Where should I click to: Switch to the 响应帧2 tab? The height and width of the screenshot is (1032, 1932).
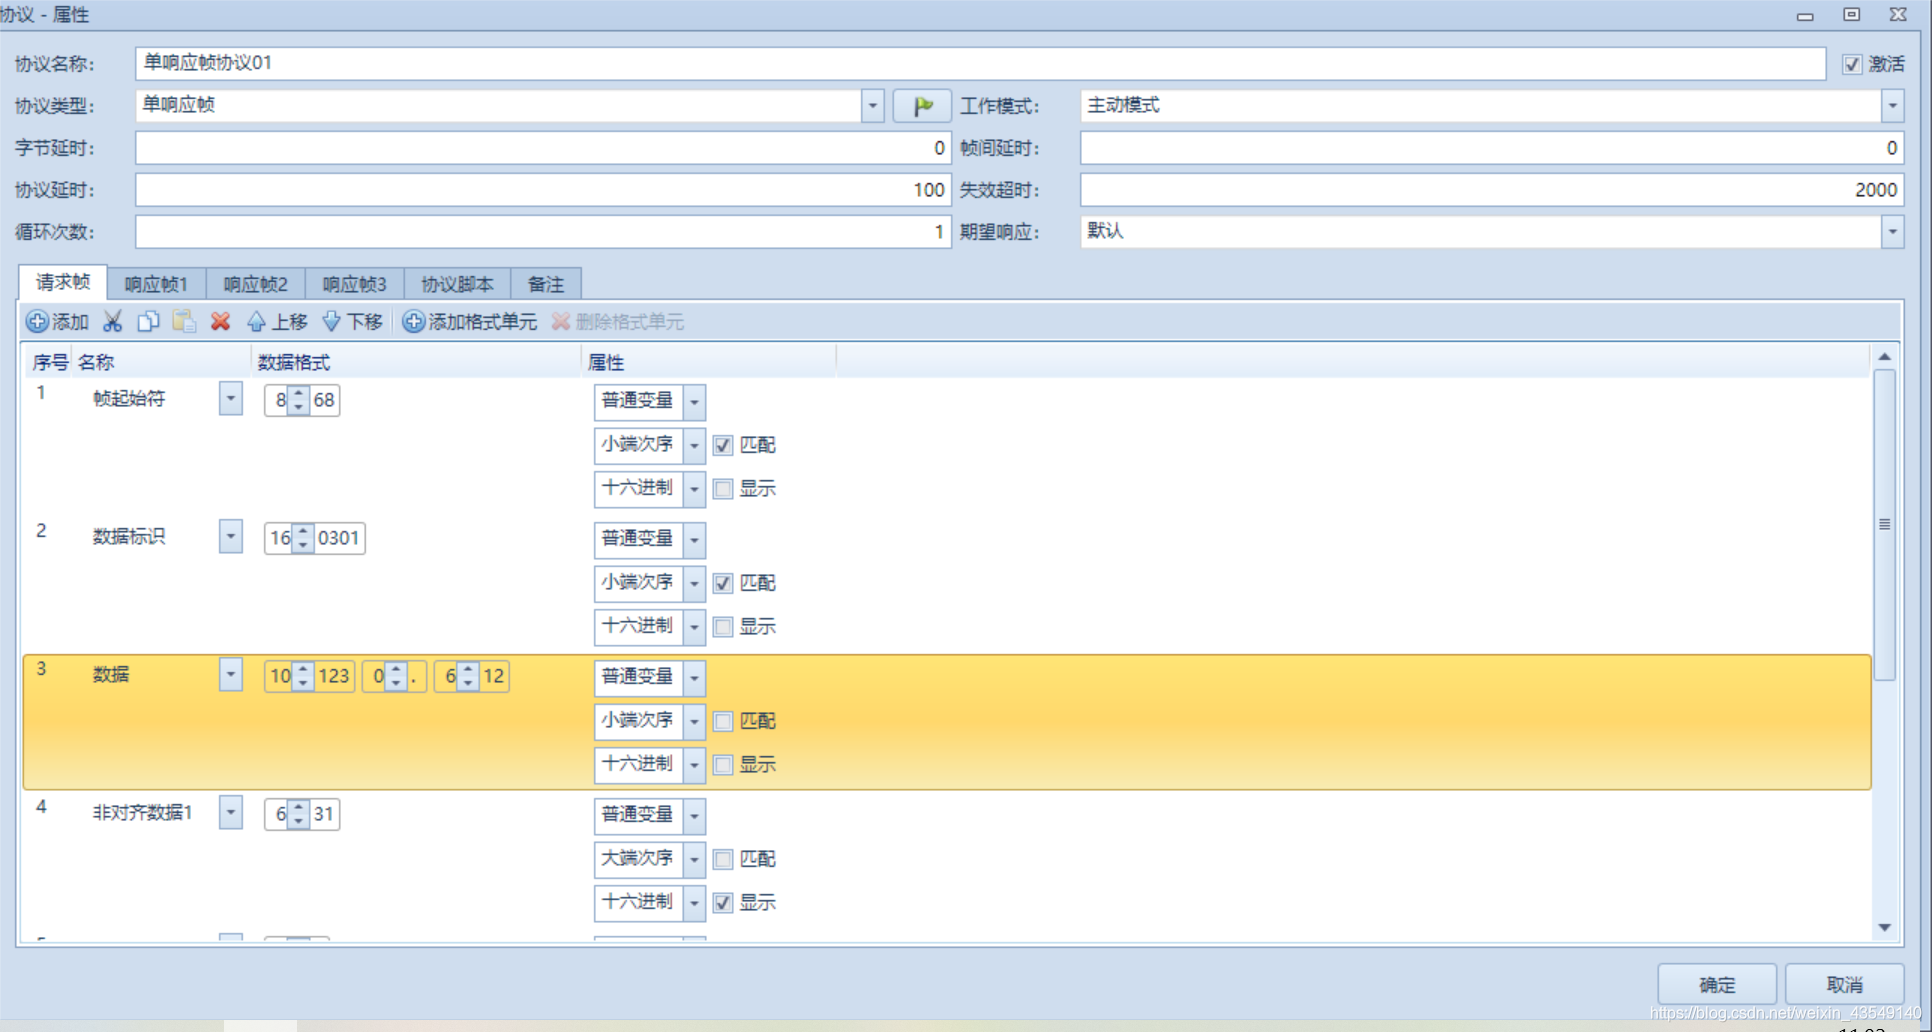click(x=255, y=285)
